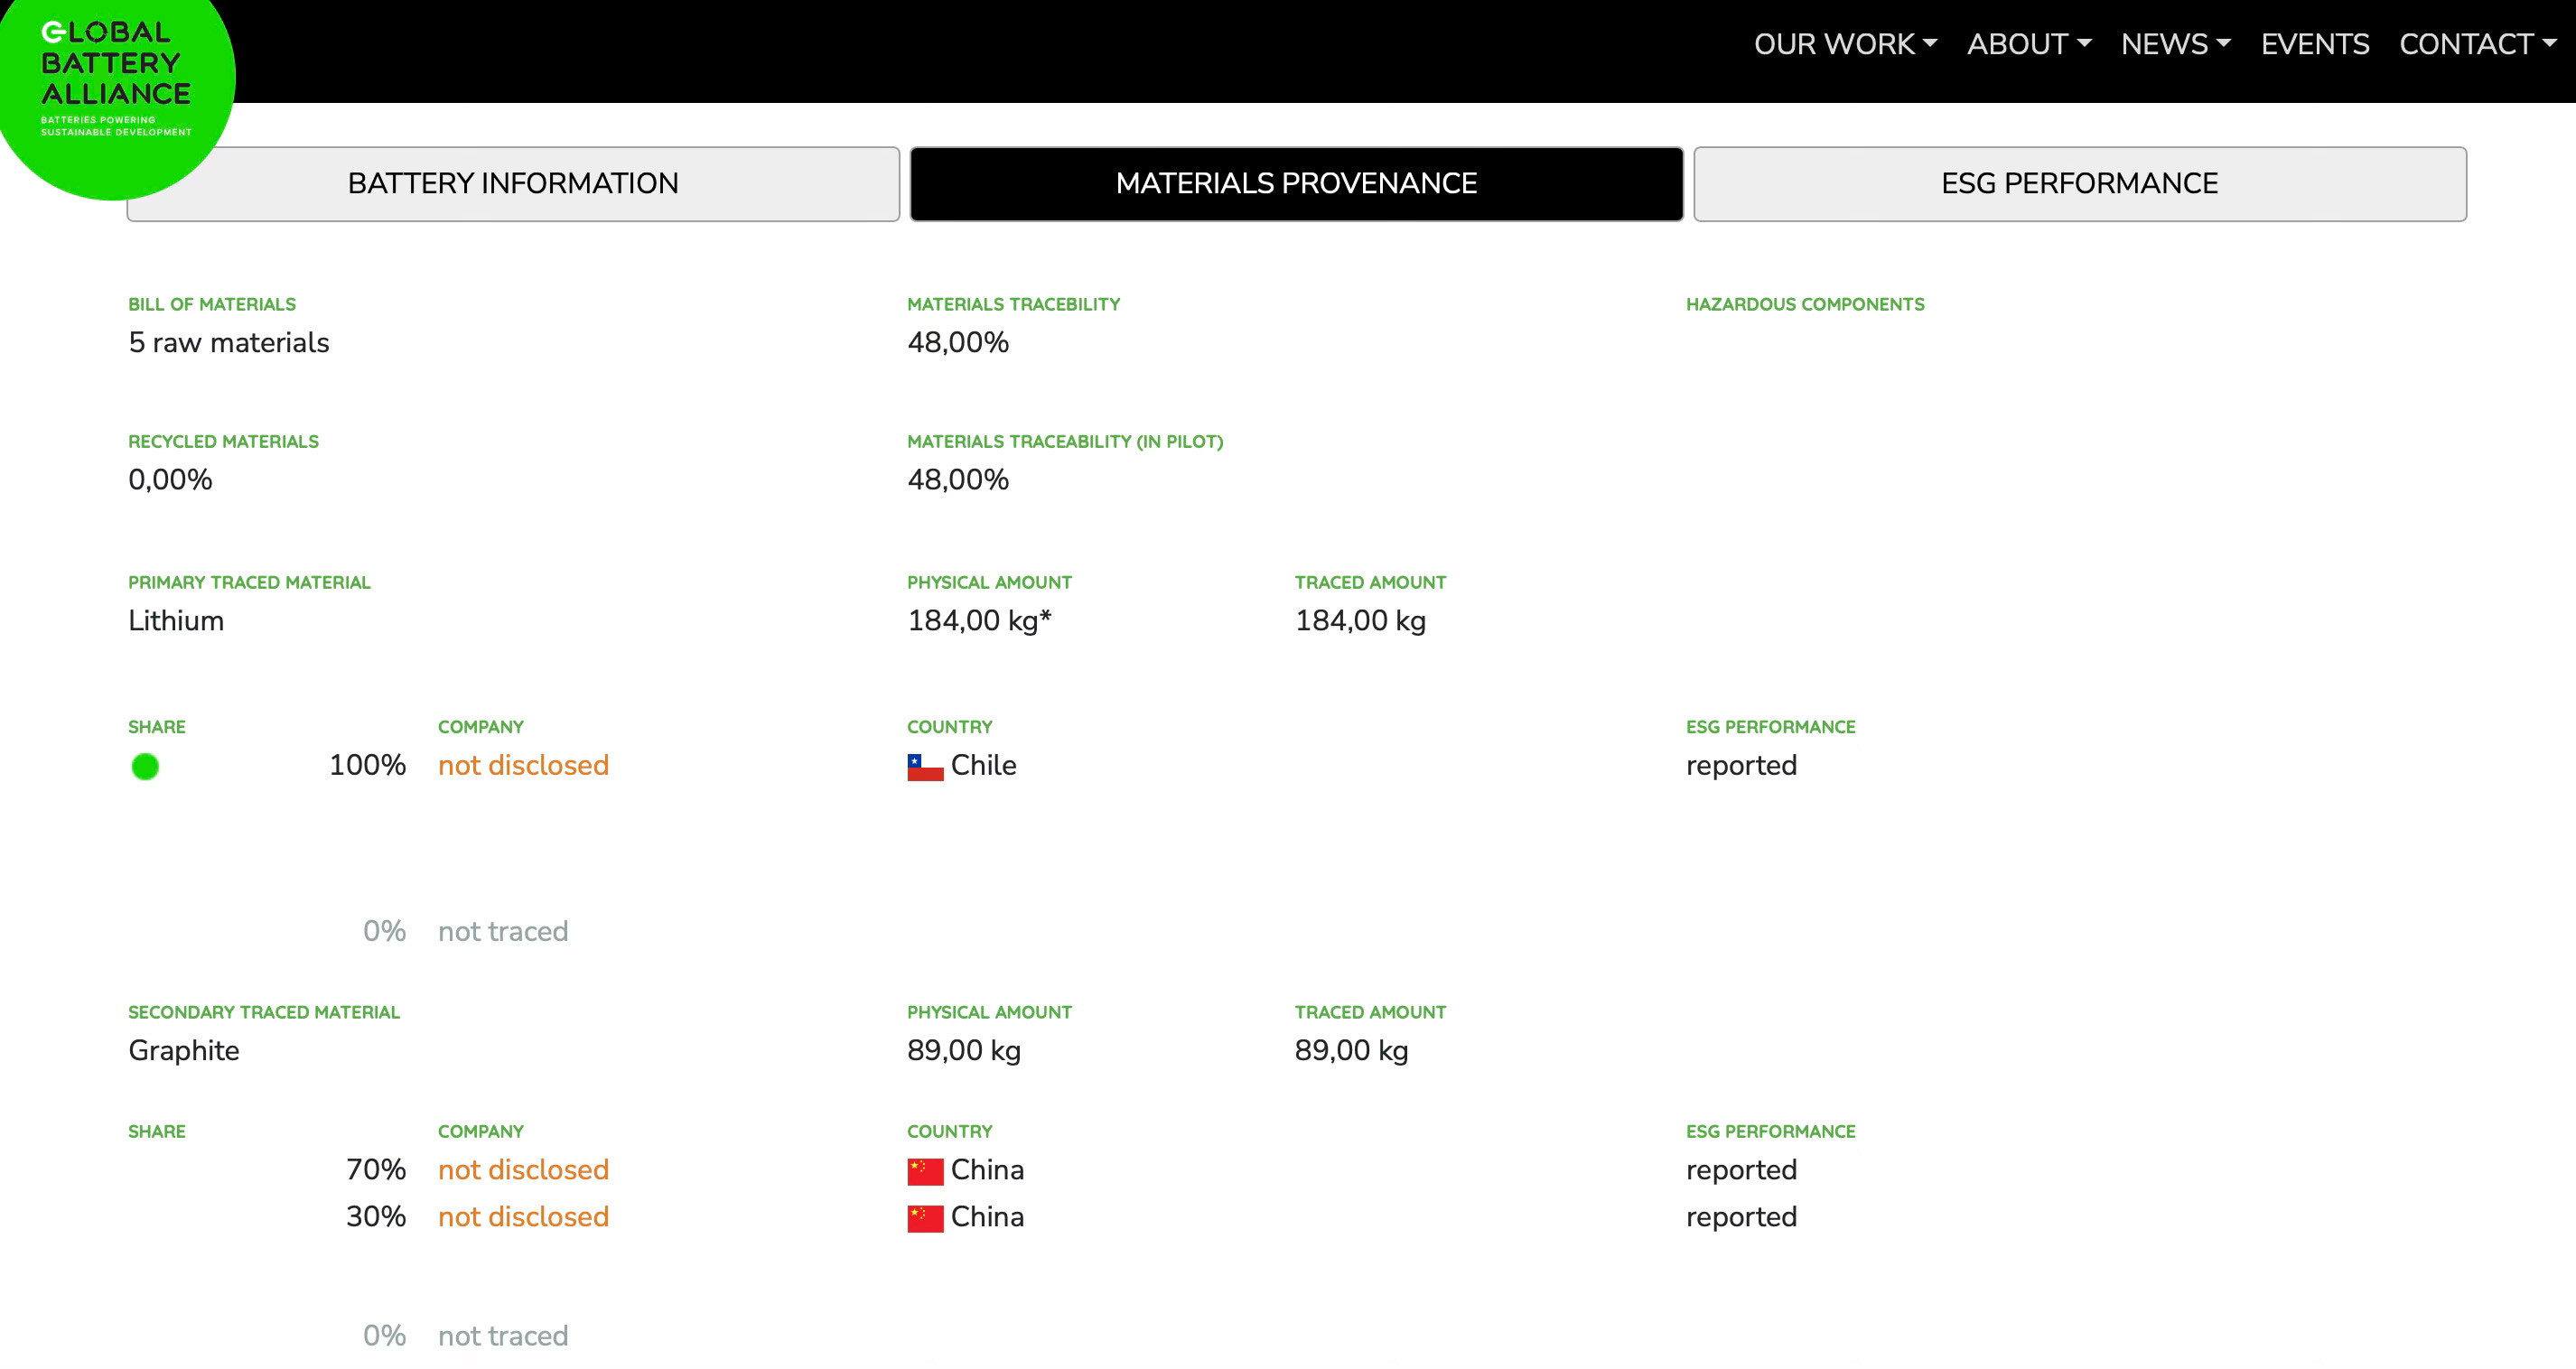Click 'not traced' text under Lithium
Screen dimensions: 2576x1369
point(502,931)
